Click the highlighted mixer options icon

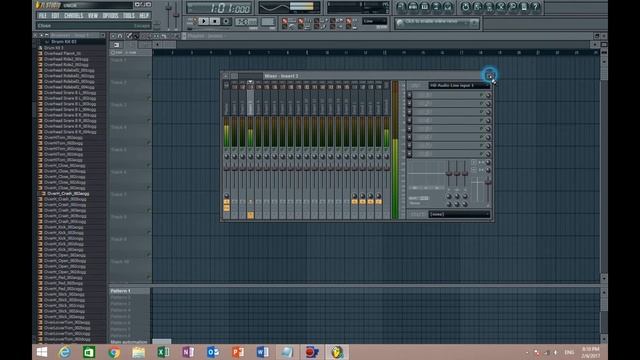(x=489, y=75)
